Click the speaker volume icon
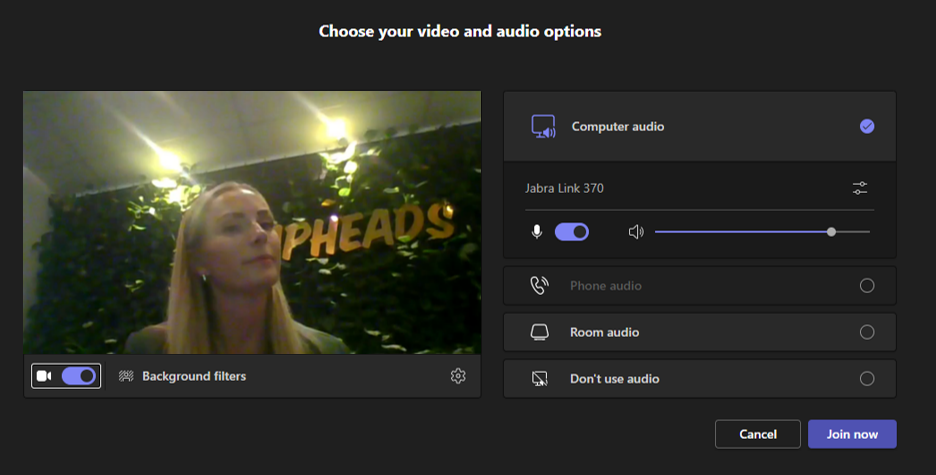936x475 pixels. pos(635,232)
